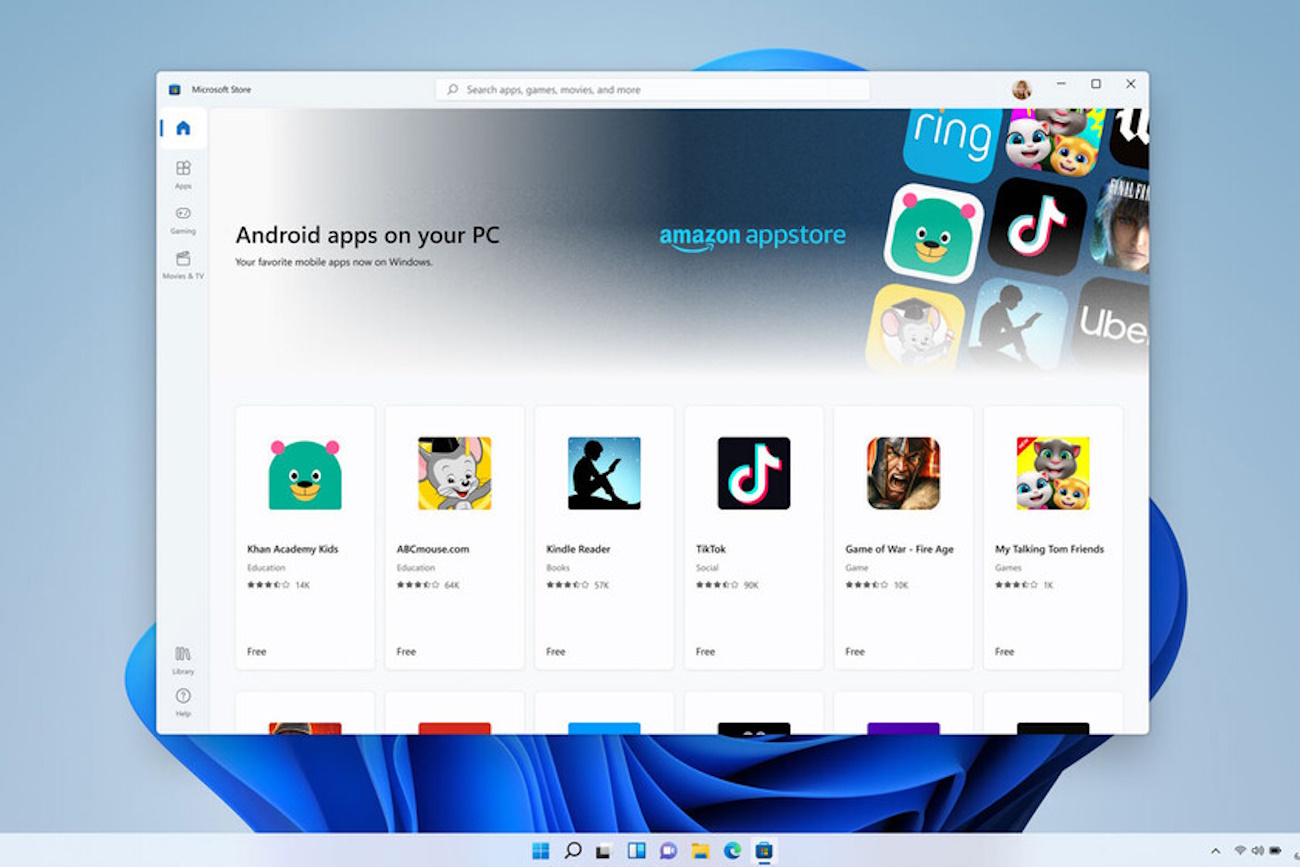Click the Free price on Khan Academy Kids

[257, 651]
